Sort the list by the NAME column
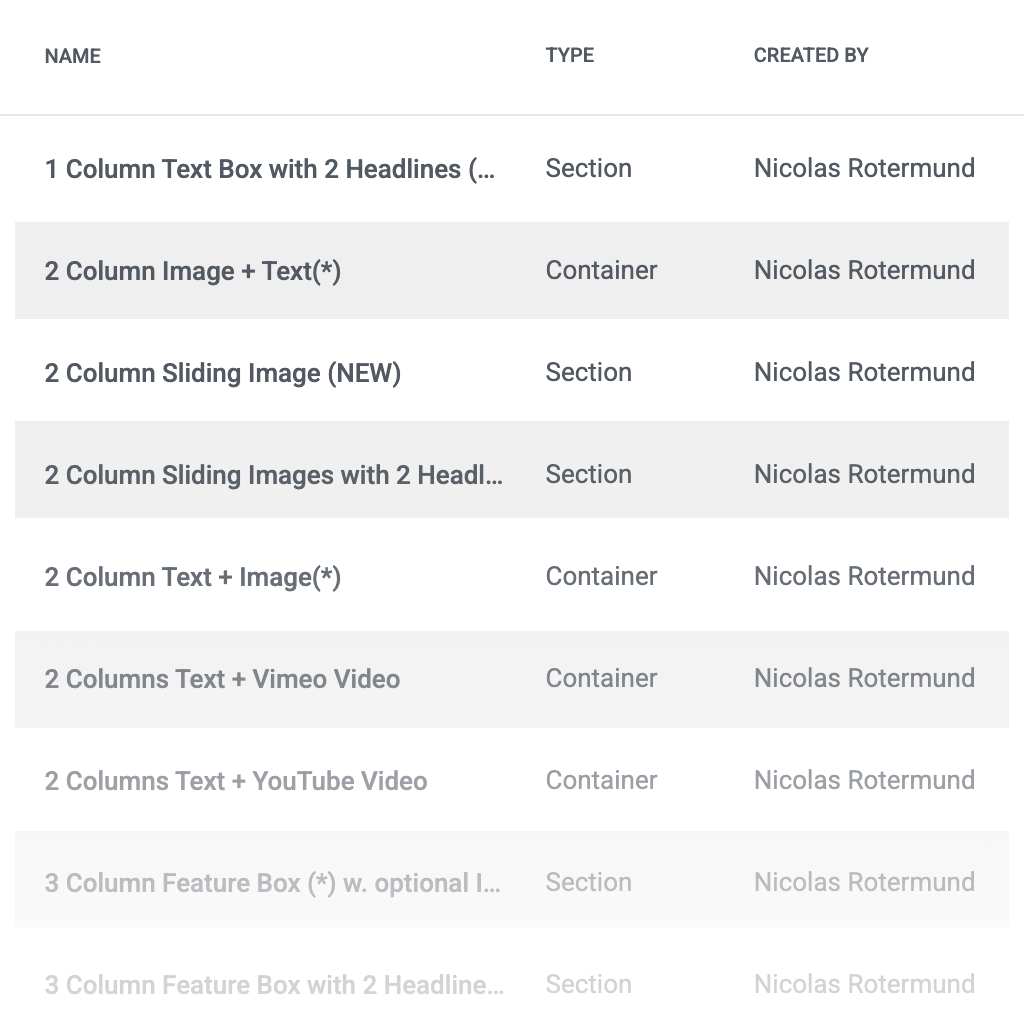The height and width of the screenshot is (1036, 1024). 72,56
